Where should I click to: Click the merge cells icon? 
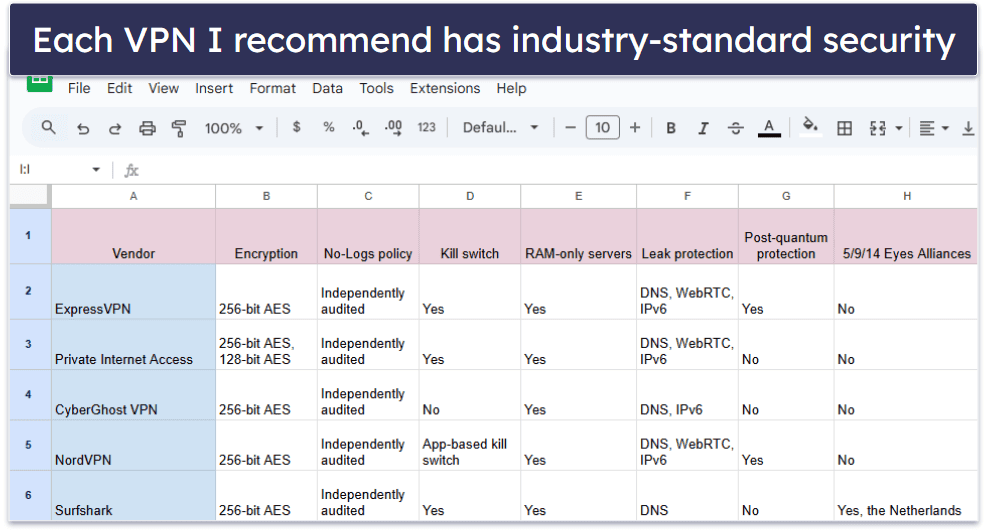tap(878, 128)
